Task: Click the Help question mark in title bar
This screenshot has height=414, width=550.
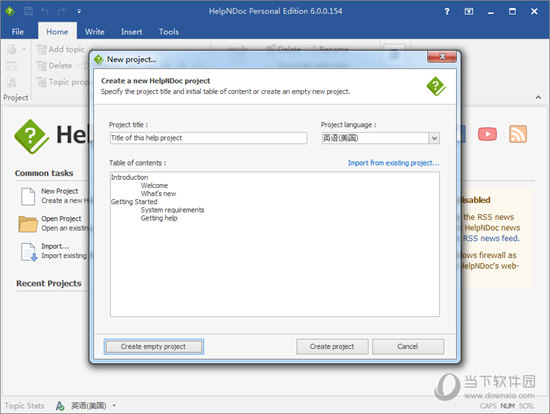Action: point(447,12)
